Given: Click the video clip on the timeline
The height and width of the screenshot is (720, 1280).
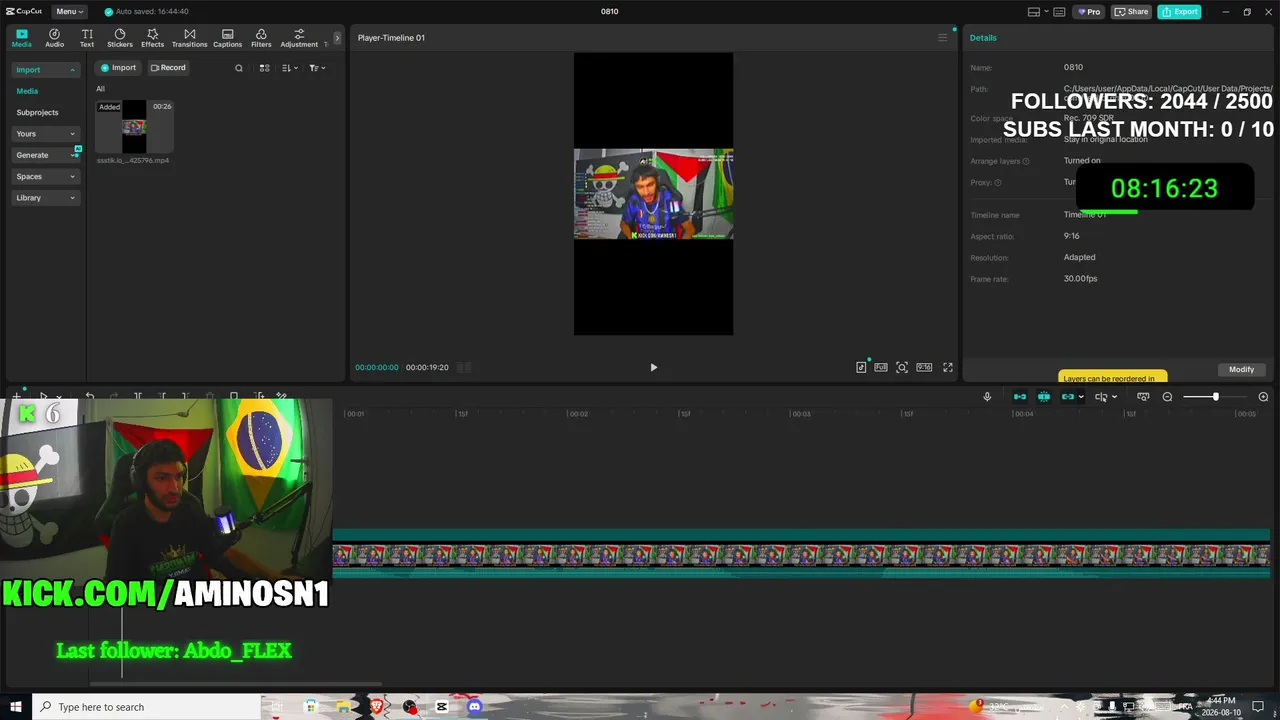Looking at the screenshot, I should click(x=801, y=554).
